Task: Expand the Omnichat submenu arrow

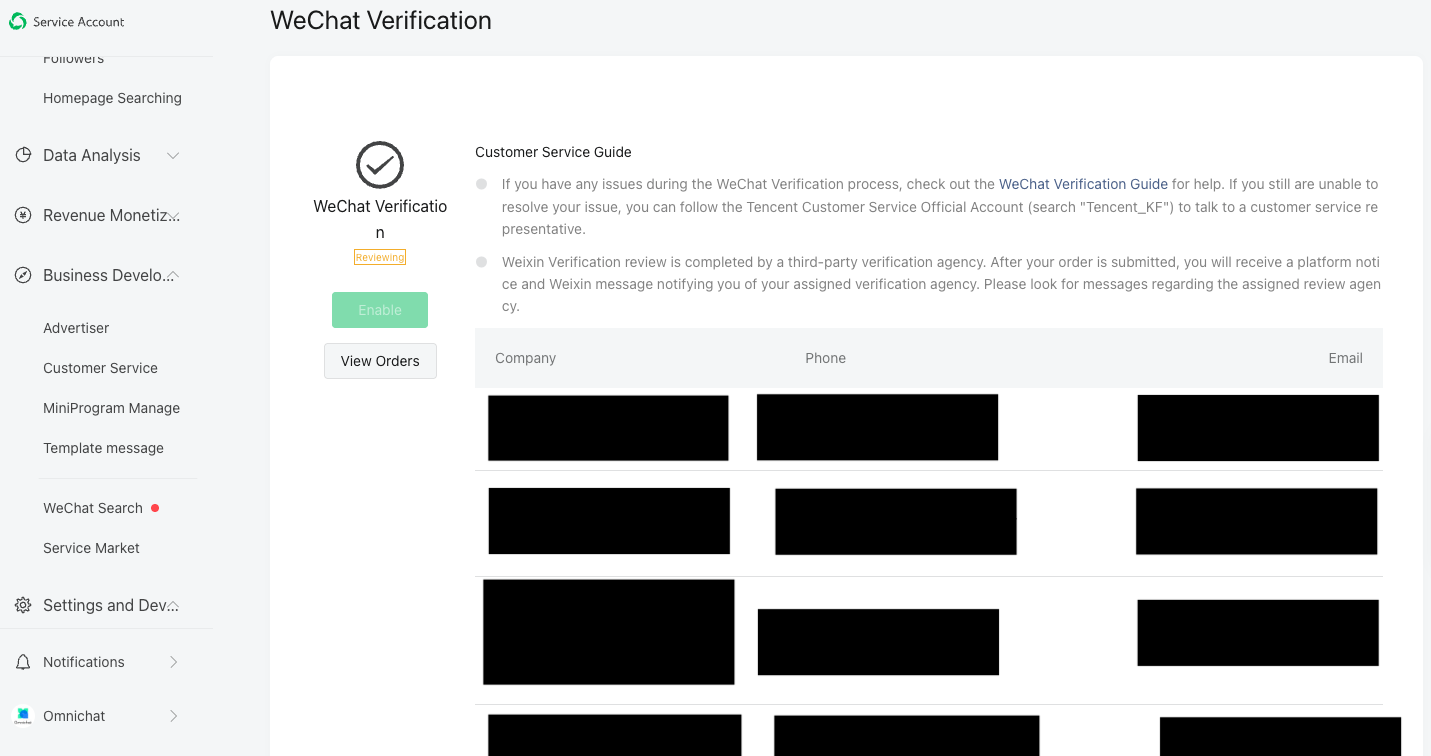Action: 173,716
